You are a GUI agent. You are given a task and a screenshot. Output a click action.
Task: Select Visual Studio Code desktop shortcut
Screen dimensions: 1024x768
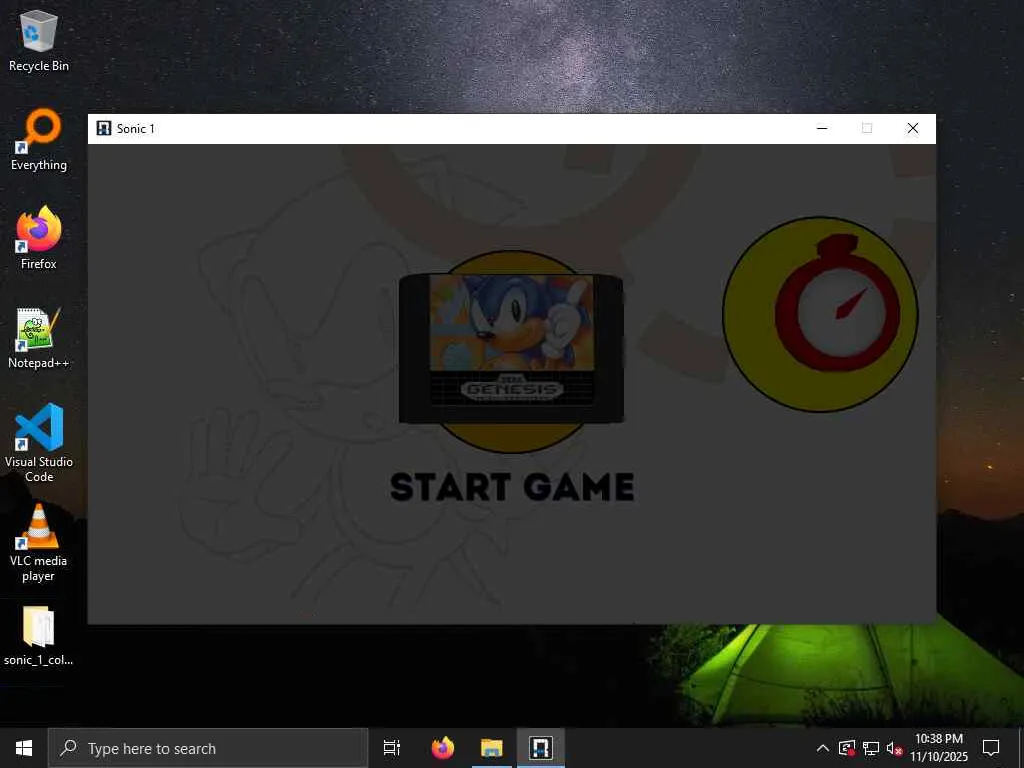39,443
